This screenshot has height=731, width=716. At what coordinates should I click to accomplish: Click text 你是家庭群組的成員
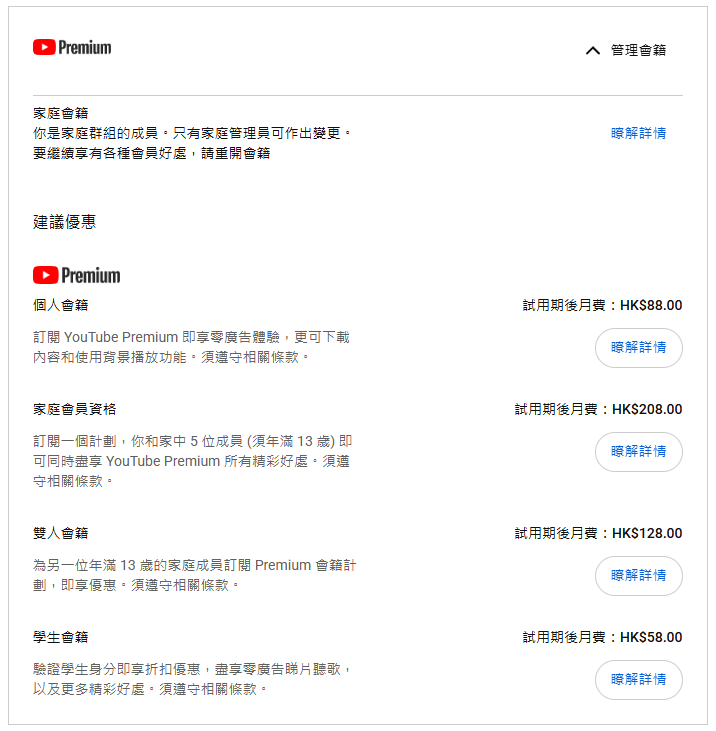tap(96, 133)
